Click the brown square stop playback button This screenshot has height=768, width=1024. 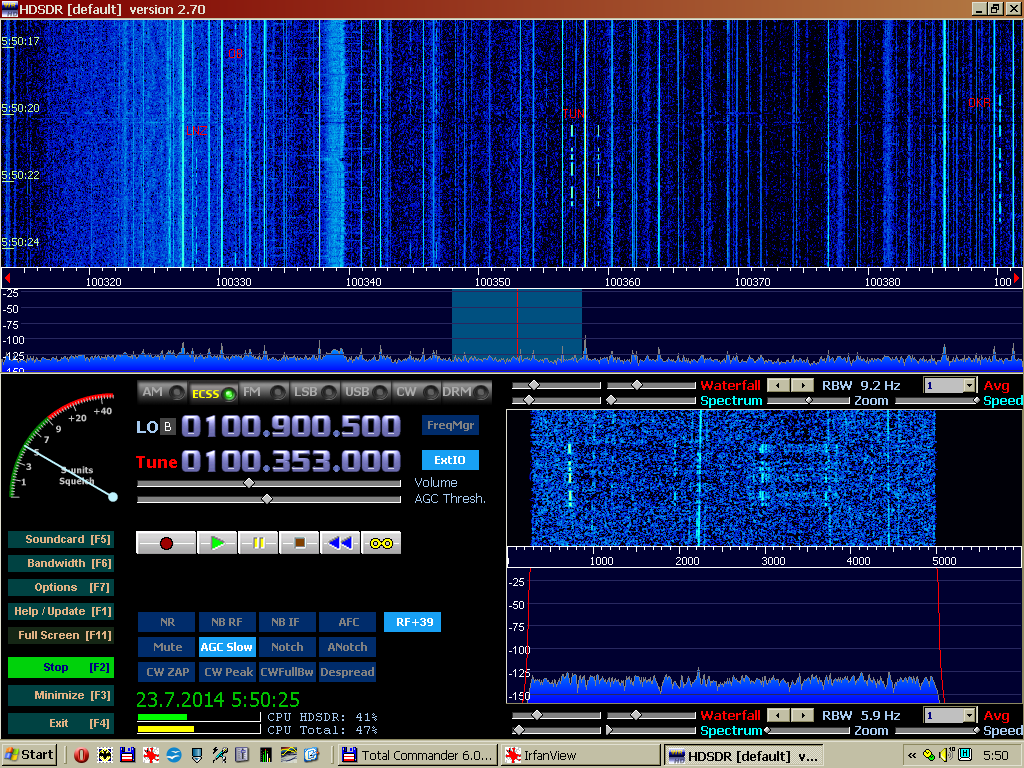tap(300, 543)
